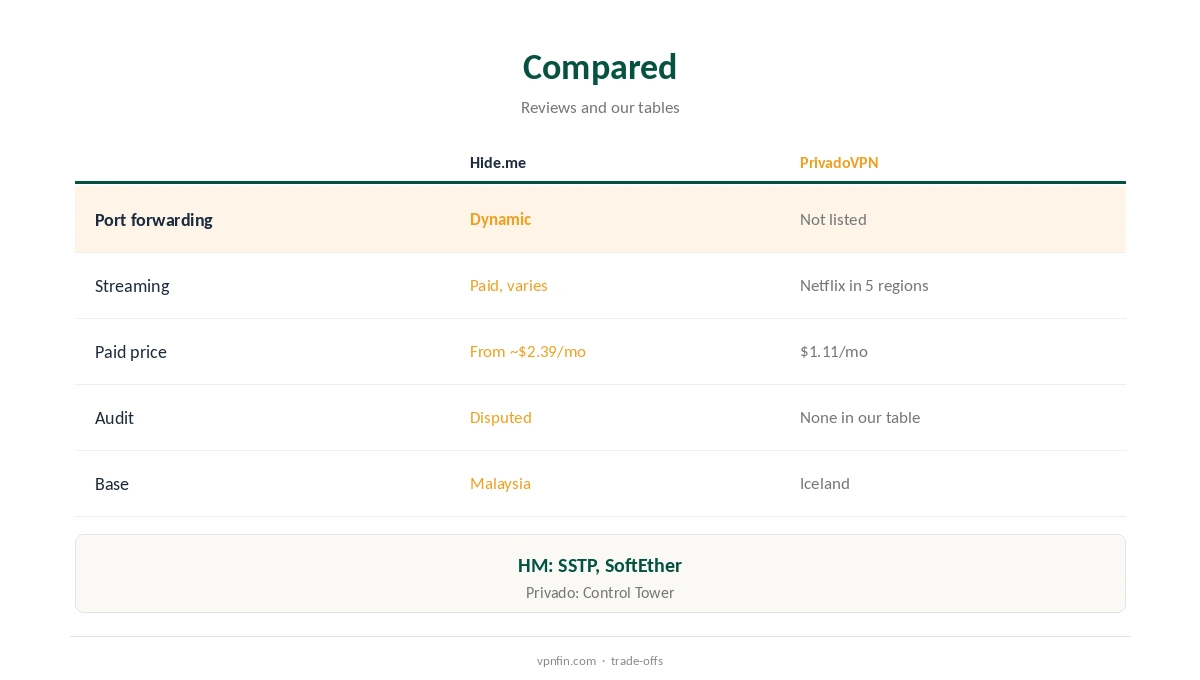1200x680 pixels.
Task: Click the 'From ~$2.39/mo' value
Action: coord(528,351)
